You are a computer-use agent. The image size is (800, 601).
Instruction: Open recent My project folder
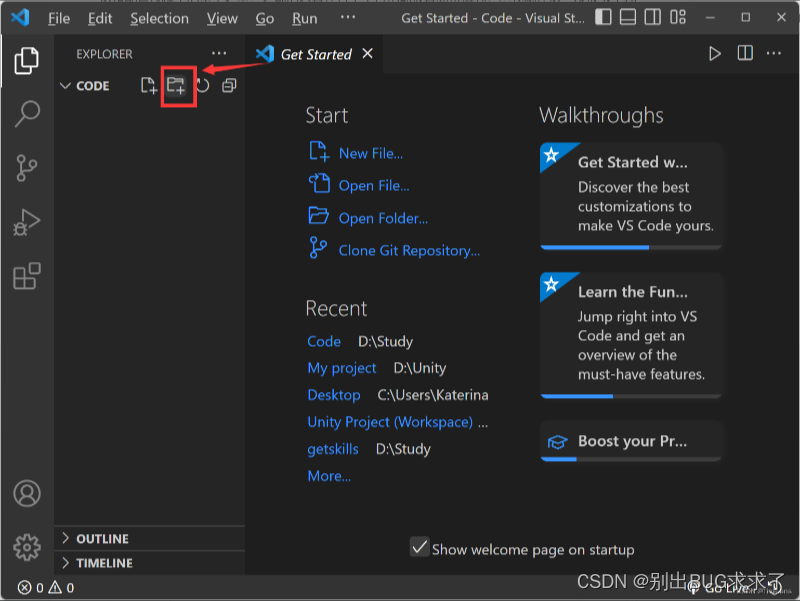pos(341,368)
